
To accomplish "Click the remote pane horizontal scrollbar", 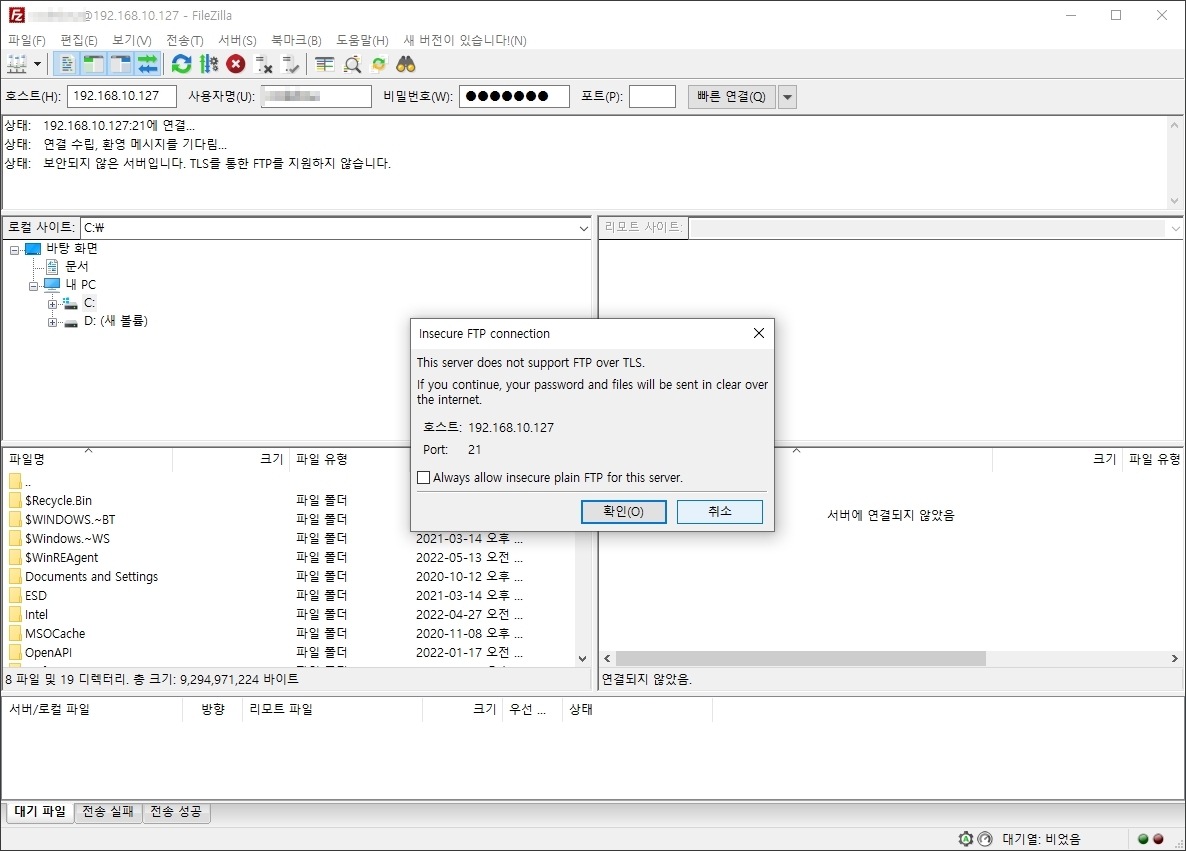I will pos(800,659).
